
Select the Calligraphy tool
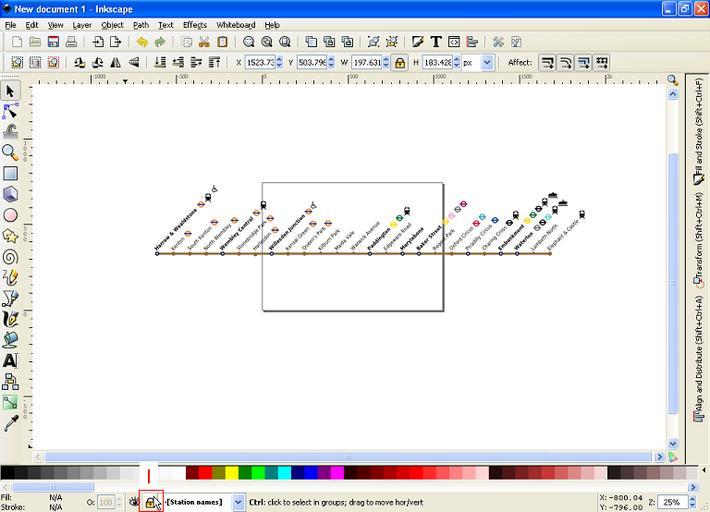coord(10,319)
